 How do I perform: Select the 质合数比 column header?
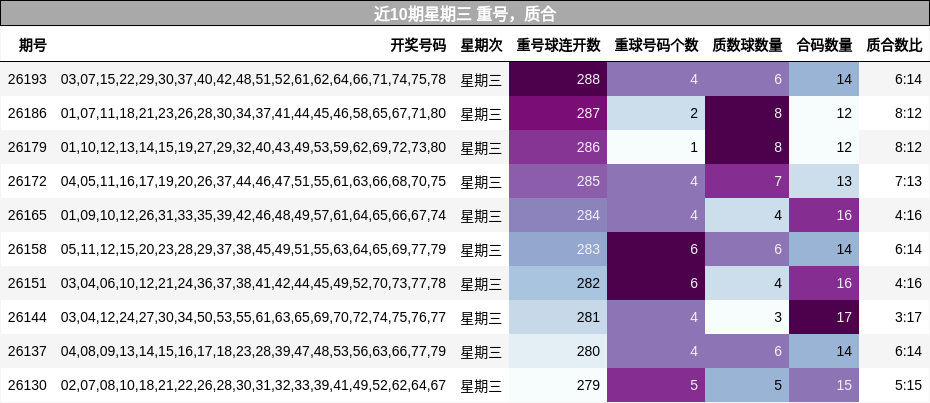(894, 45)
